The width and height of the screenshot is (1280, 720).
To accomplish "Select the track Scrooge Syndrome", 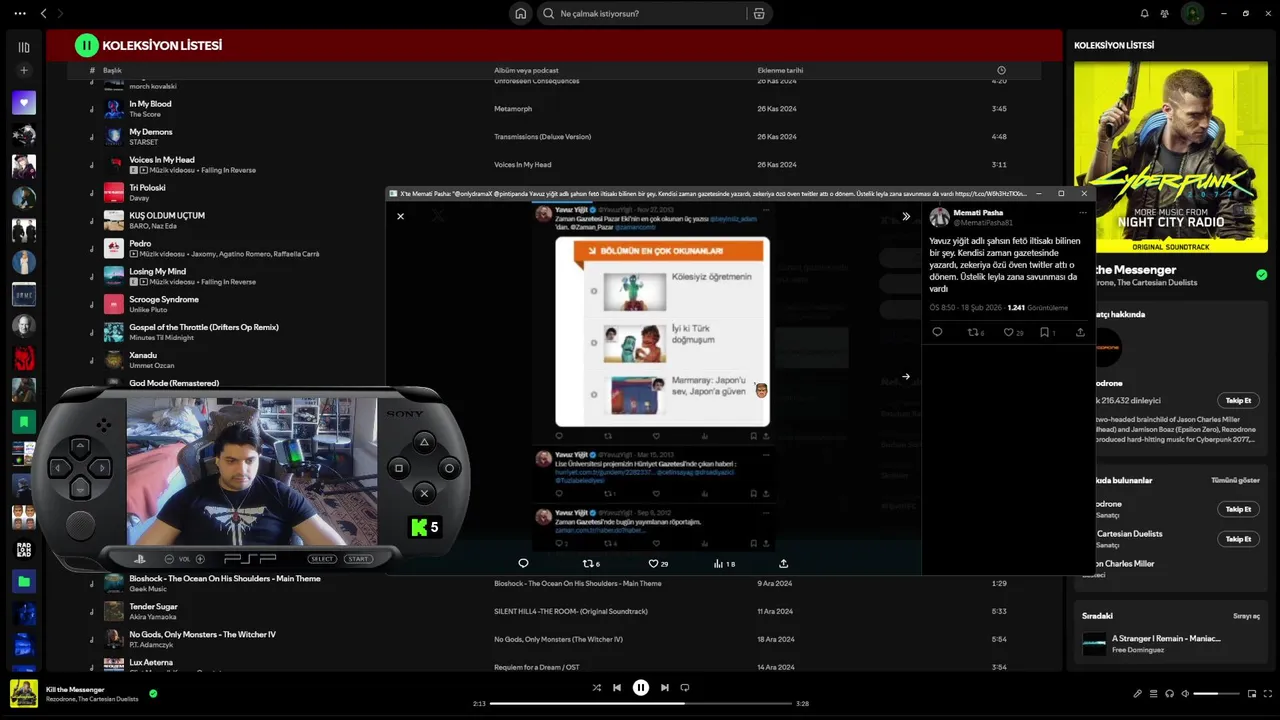I will click(x=164, y=299).
